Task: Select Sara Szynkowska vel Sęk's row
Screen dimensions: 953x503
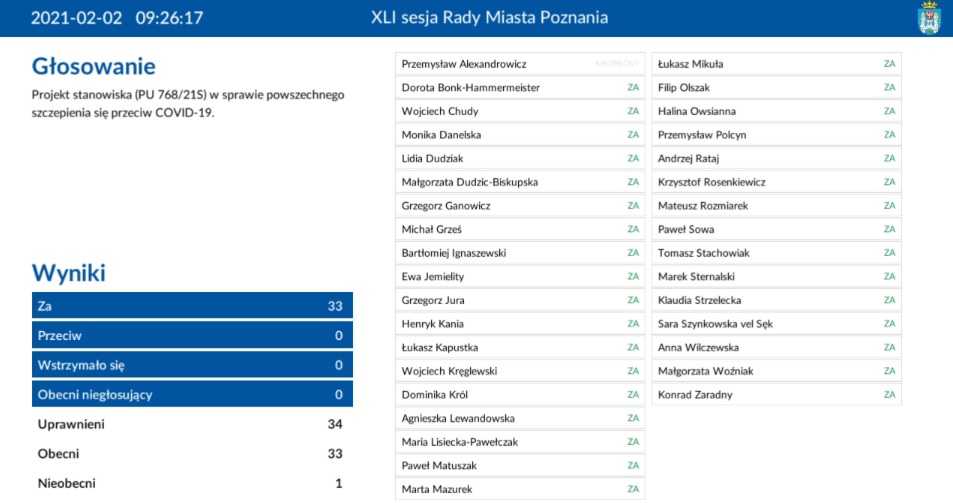Action: click(x=776, y=324)
